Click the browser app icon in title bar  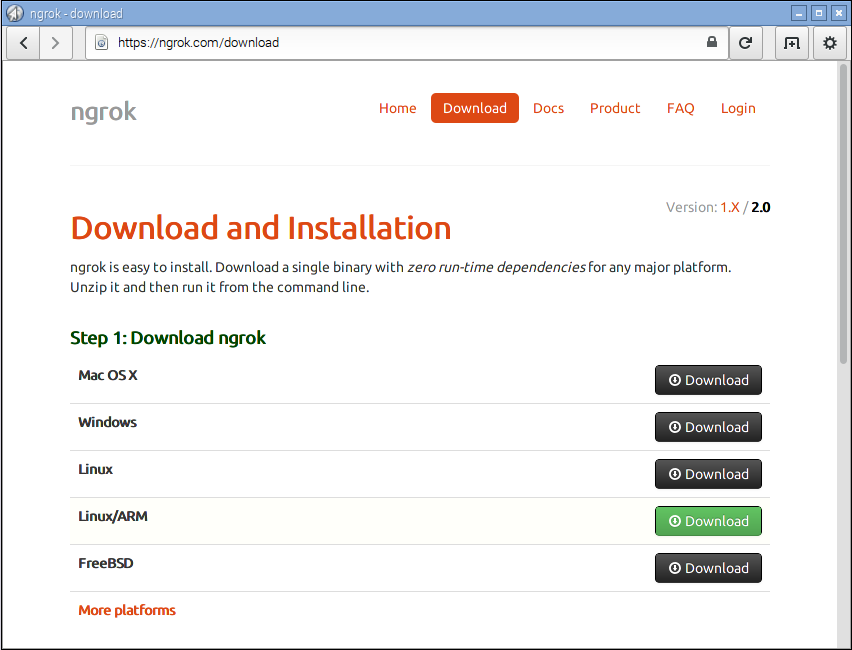click(x=15, y=12)
